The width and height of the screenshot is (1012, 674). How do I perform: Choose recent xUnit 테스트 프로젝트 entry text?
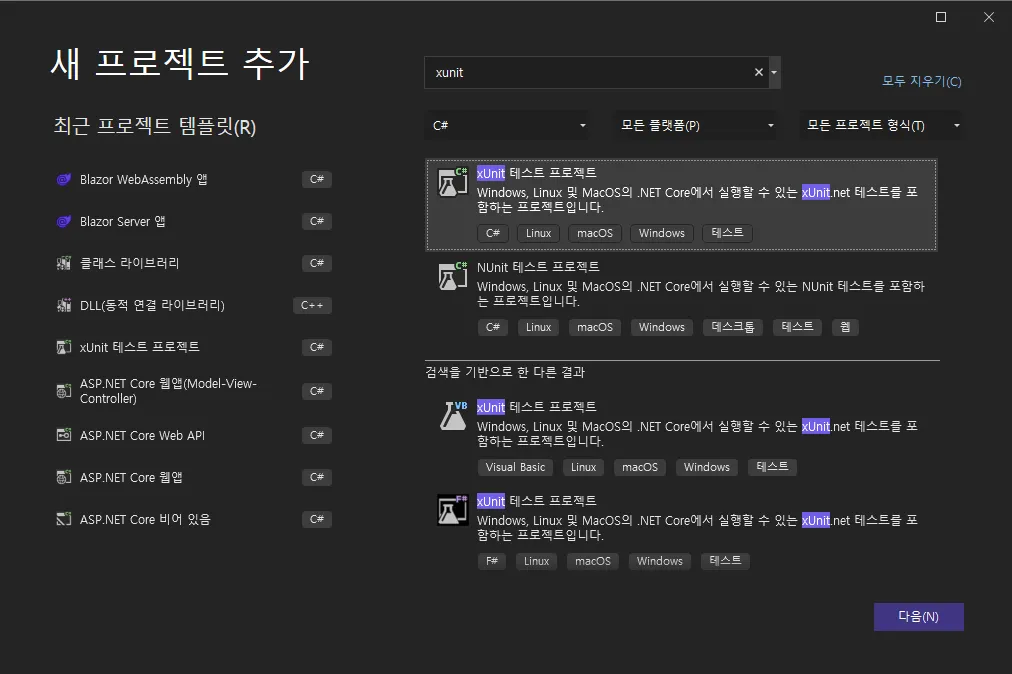[x=139, y=347]
